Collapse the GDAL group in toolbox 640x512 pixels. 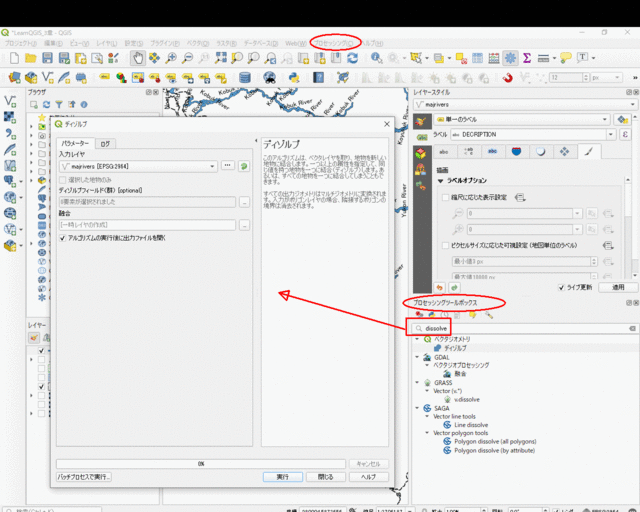pos(417,357)
